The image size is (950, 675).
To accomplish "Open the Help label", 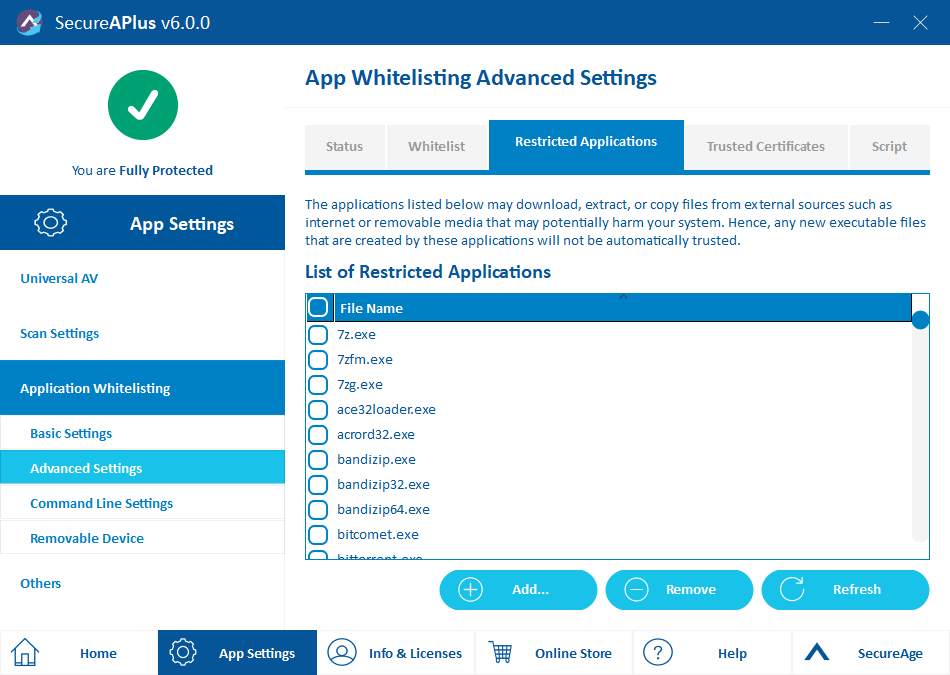I will (732, 653).
